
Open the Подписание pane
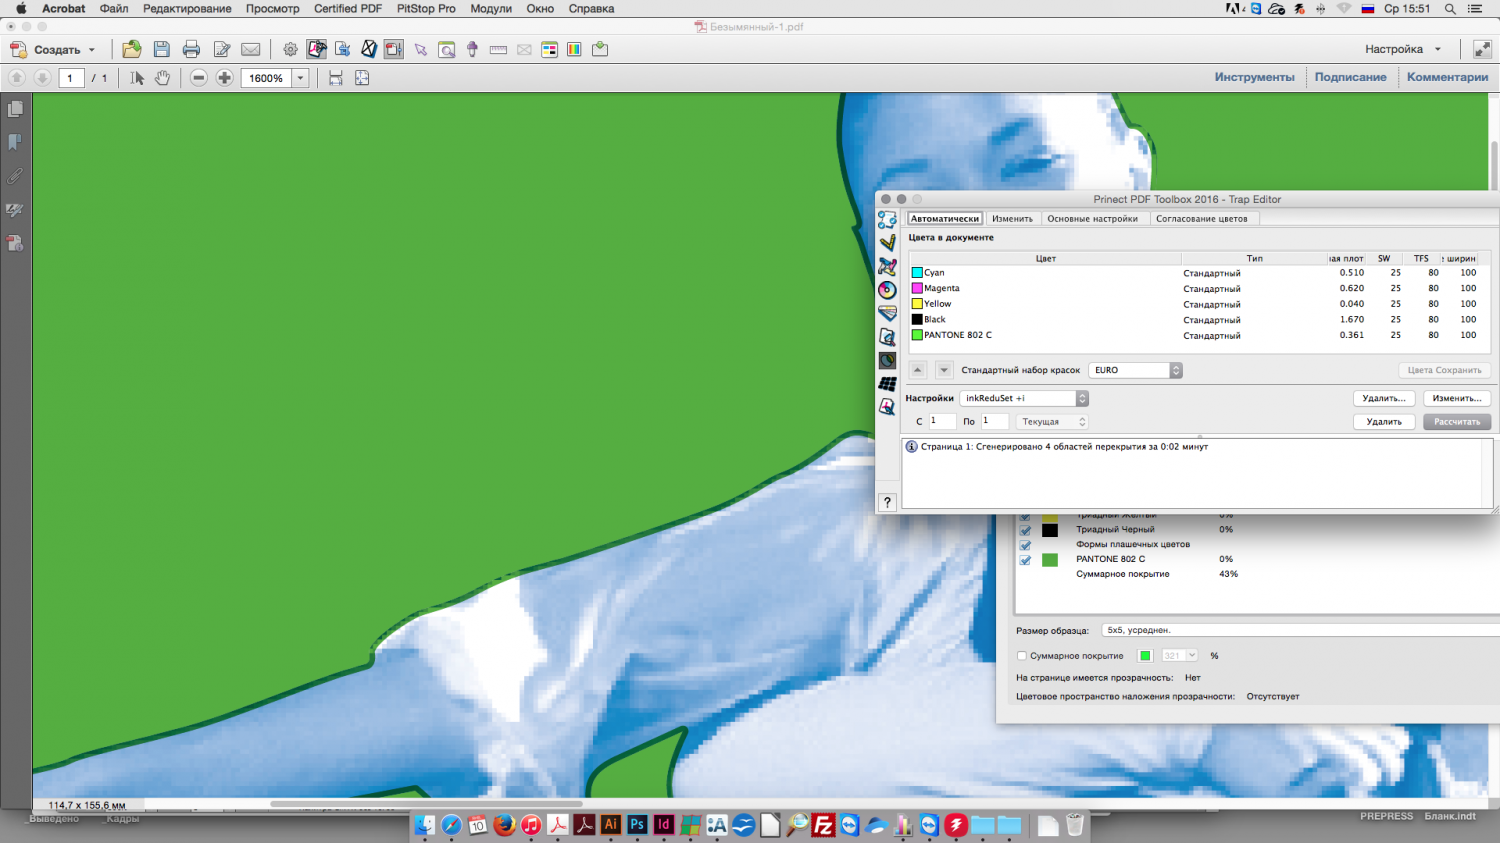[x=1350, y=77]
